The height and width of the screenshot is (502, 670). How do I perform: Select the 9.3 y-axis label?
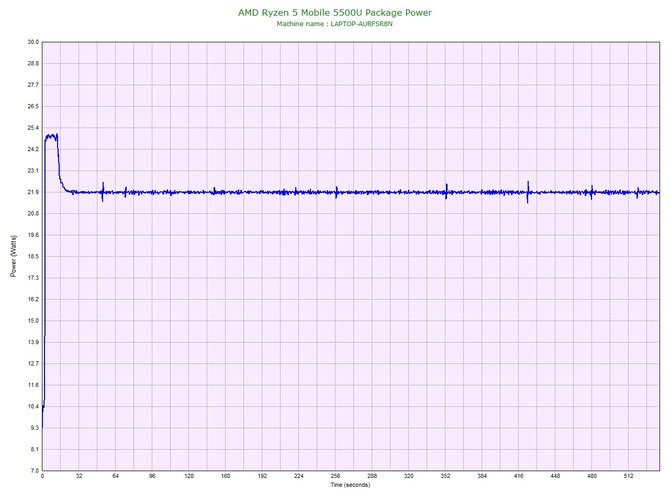coord(35,428)
